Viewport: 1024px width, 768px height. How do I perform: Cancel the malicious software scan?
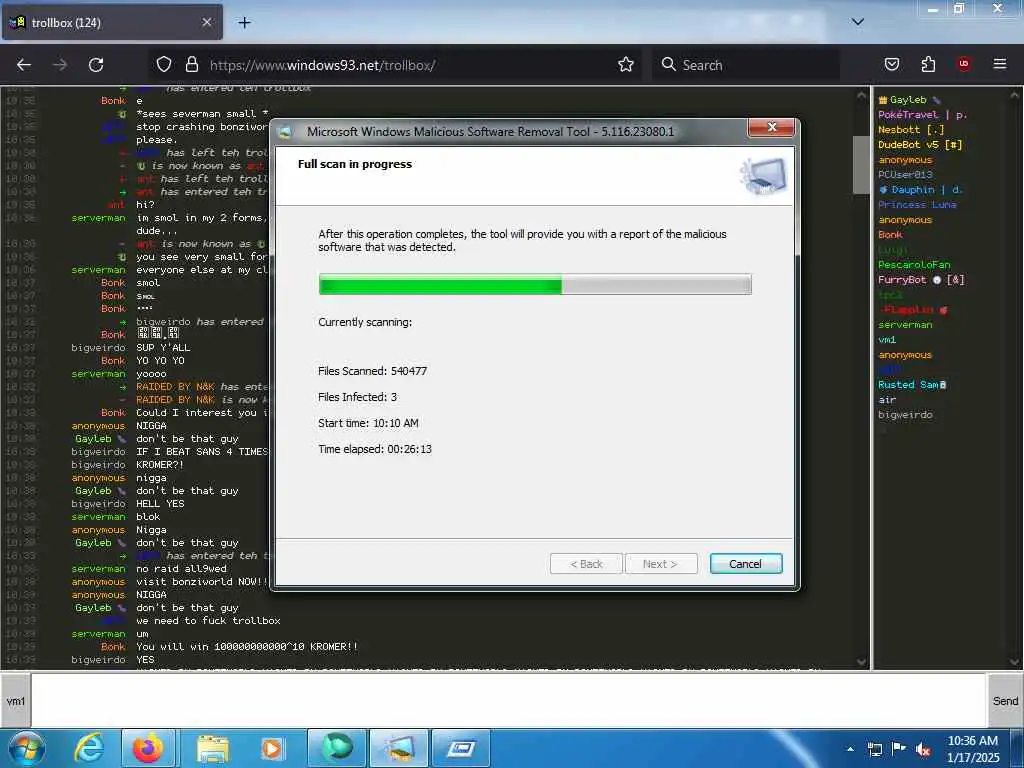point(746,564)
